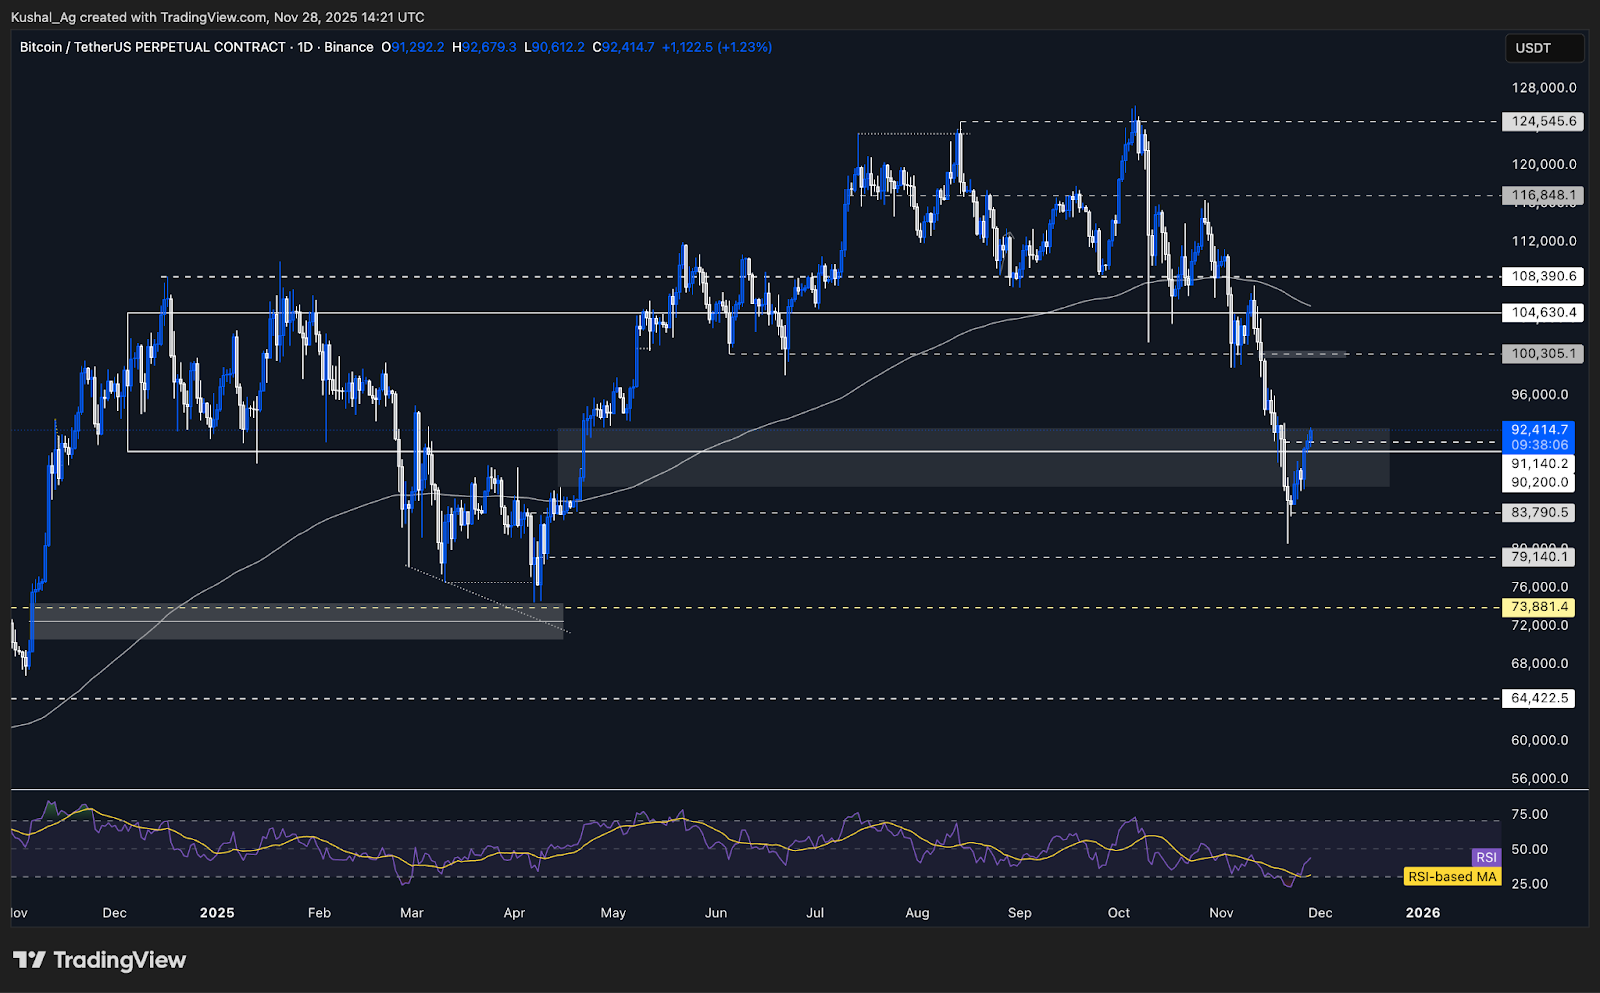Click the 83,790.5 support level label
The height and width of the screenshot is (993, 1600).
coord(1539,512)
